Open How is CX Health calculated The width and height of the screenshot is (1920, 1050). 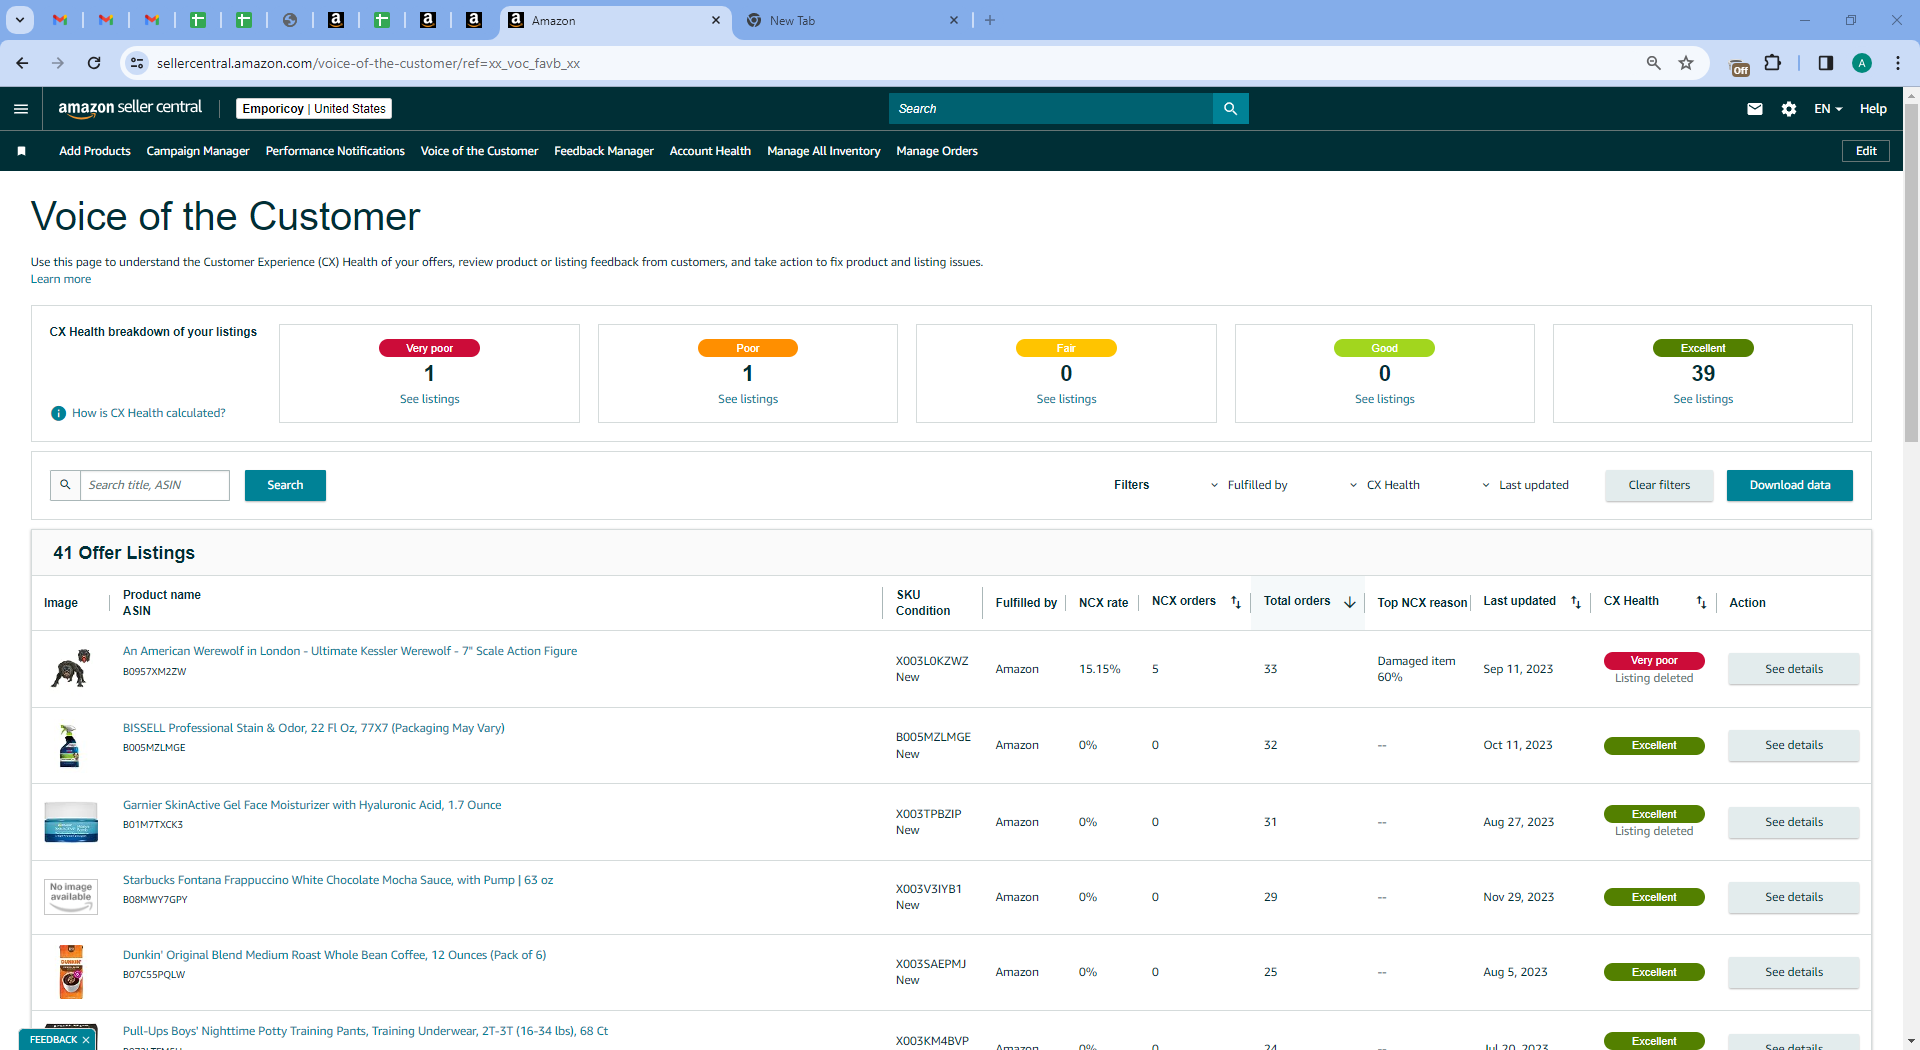click(149, 413)
